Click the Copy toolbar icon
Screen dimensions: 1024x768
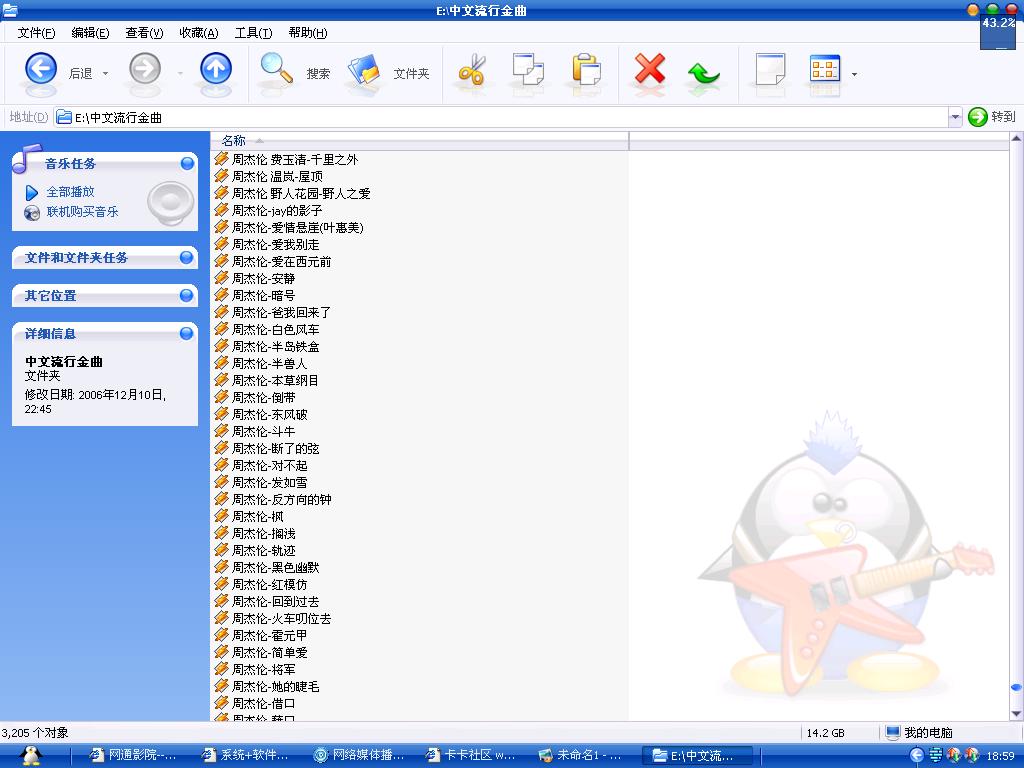click(528, 70)
